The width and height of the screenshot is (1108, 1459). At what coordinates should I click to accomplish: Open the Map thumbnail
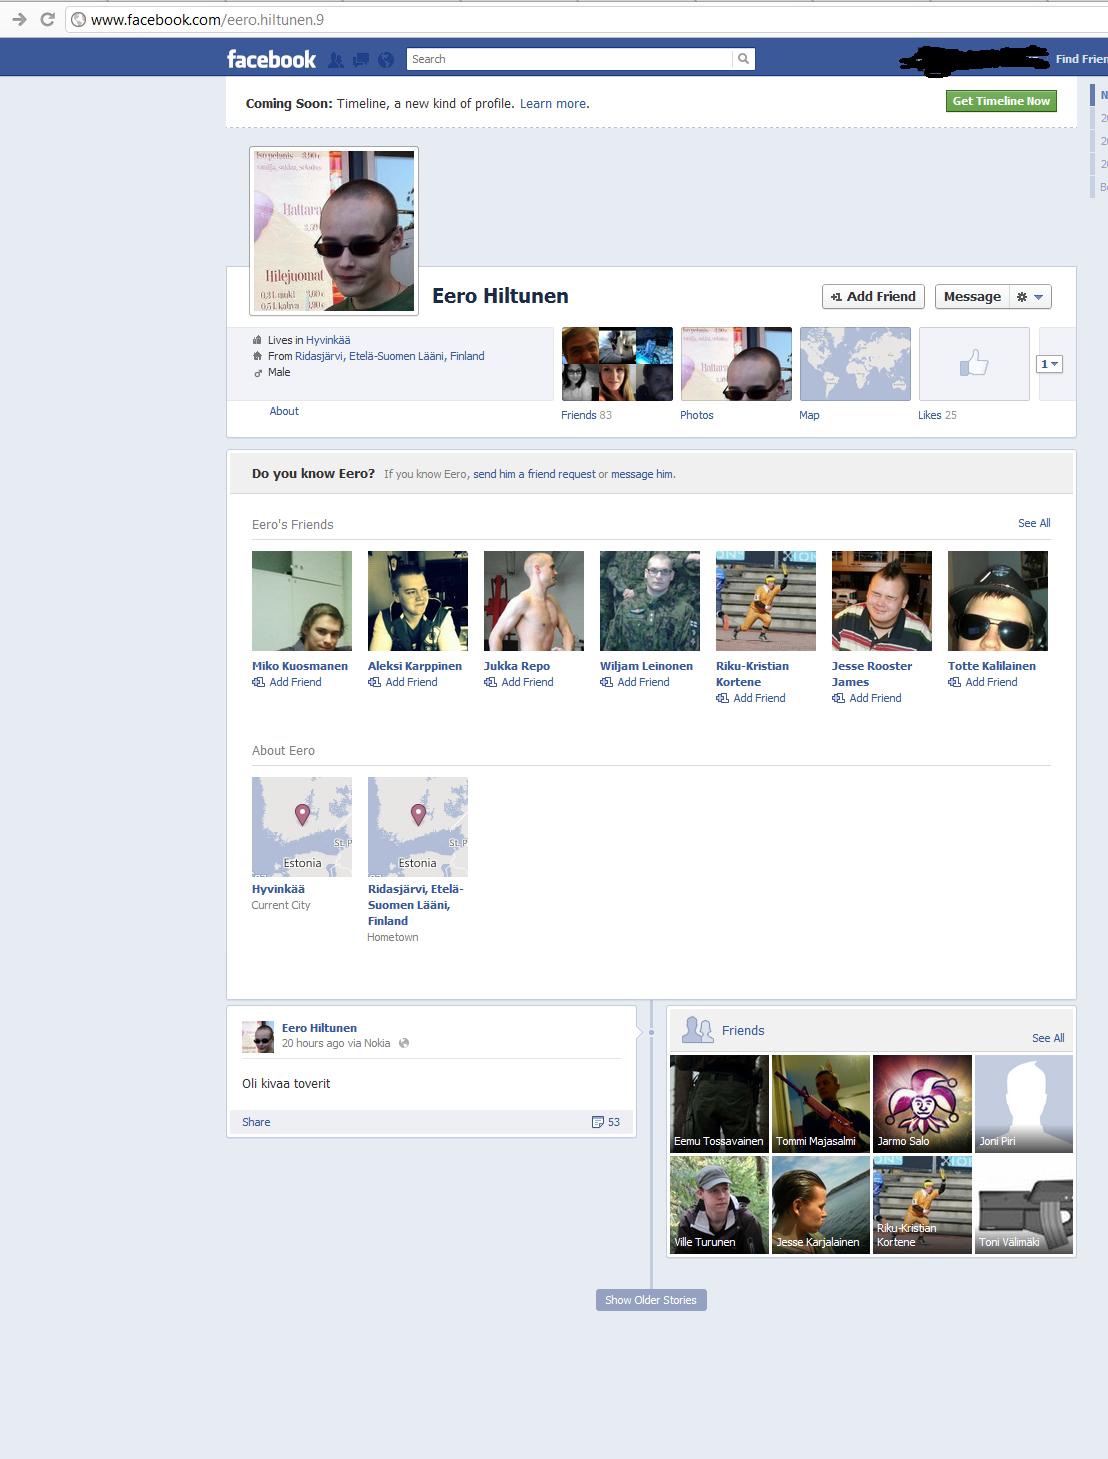coord(855,364)
